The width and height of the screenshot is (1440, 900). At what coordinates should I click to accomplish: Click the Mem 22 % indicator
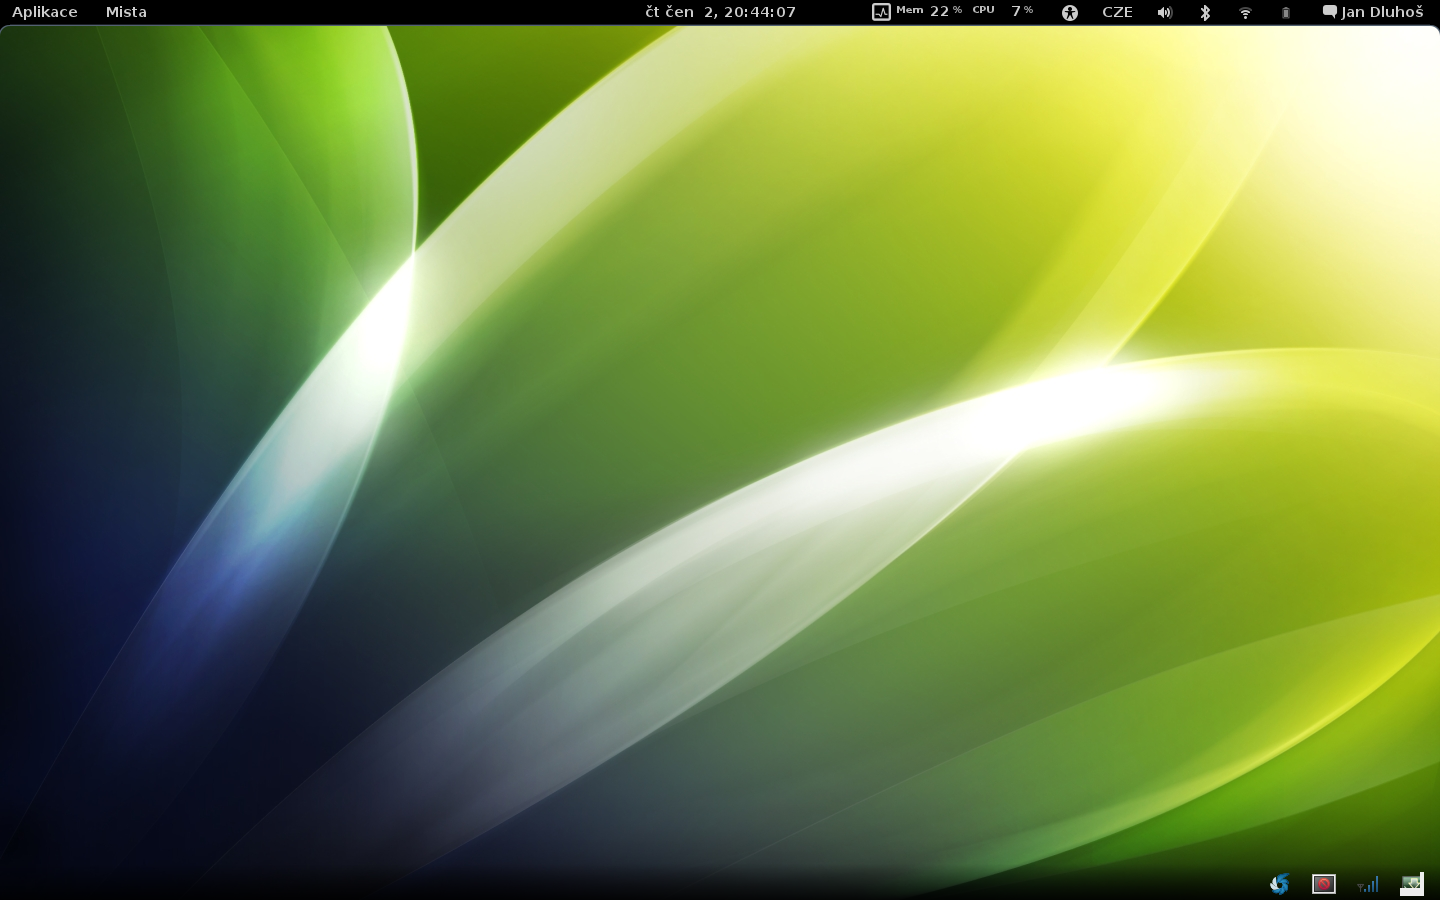929,11
